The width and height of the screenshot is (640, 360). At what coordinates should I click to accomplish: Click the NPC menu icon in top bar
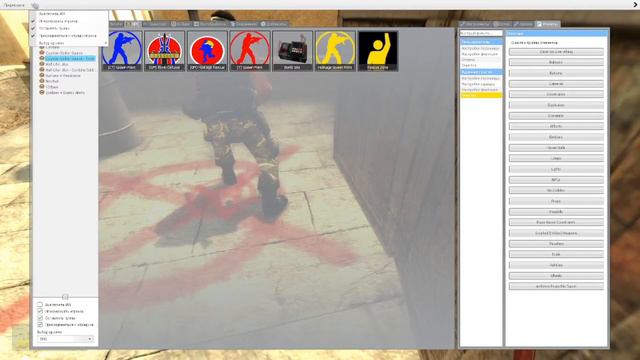[x=35, y=5]
